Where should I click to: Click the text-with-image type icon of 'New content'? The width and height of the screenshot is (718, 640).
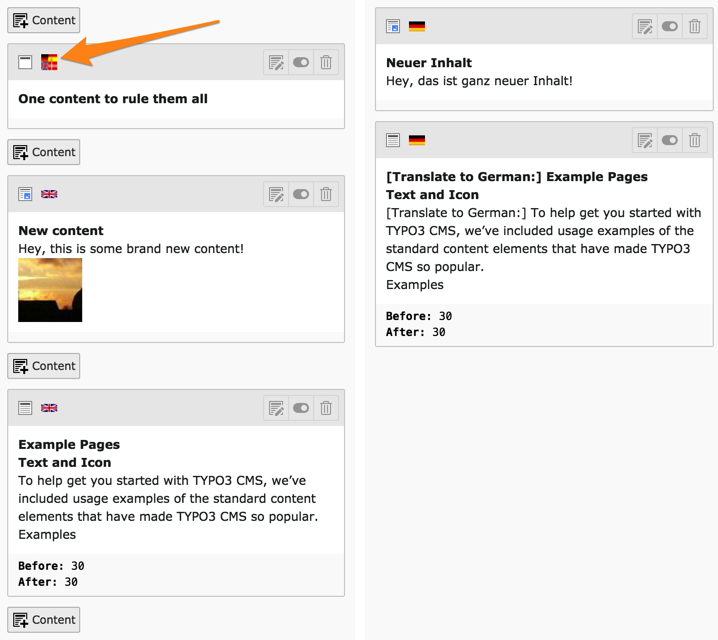(25, 194)
